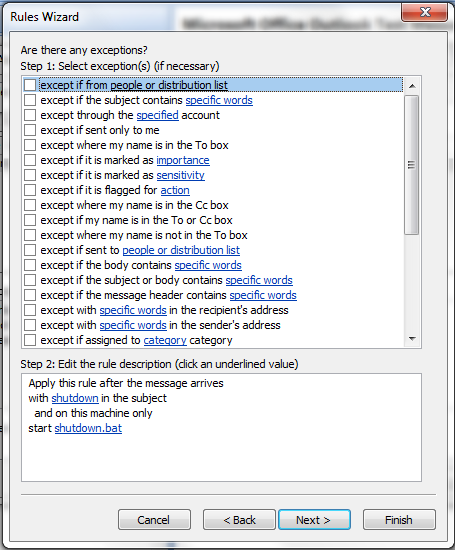The height and width of the screenshot is (550, 455).
Task: Click the 'specified' account link
Action: tap(158, 115)
